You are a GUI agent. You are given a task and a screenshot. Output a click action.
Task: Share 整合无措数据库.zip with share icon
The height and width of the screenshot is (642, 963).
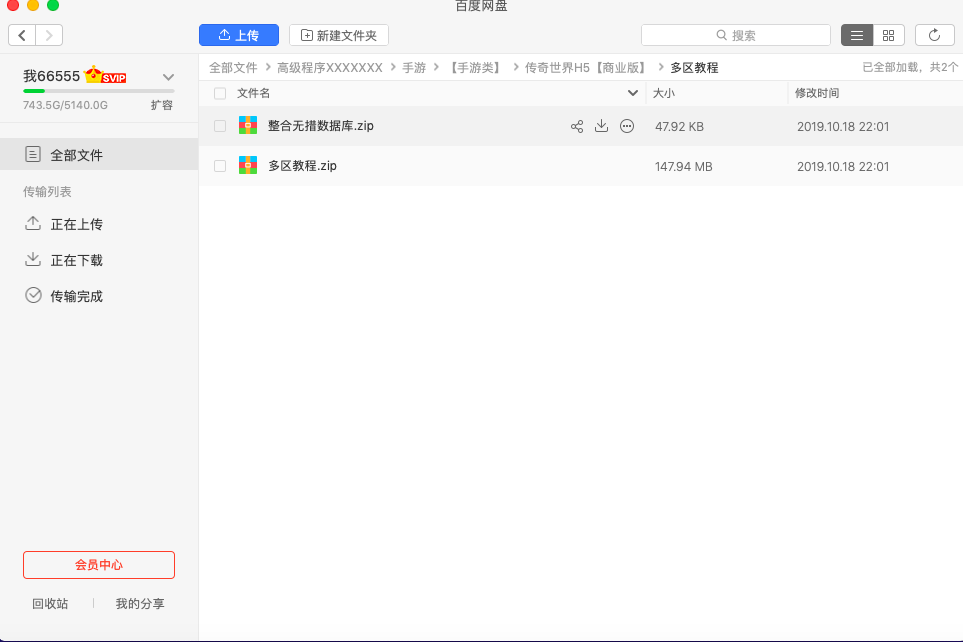tap(577, 127)
